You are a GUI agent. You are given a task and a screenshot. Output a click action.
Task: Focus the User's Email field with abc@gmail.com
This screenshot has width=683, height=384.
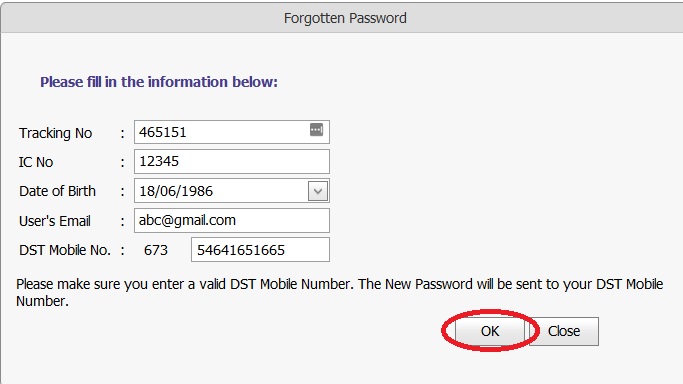pyautogui.click(x=232, y=220)
